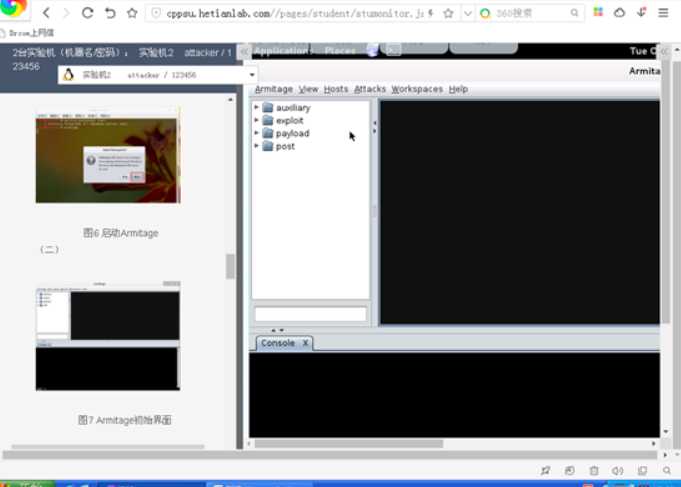
Task: Open the Attacks menu in Armitage
Action: 370,89
